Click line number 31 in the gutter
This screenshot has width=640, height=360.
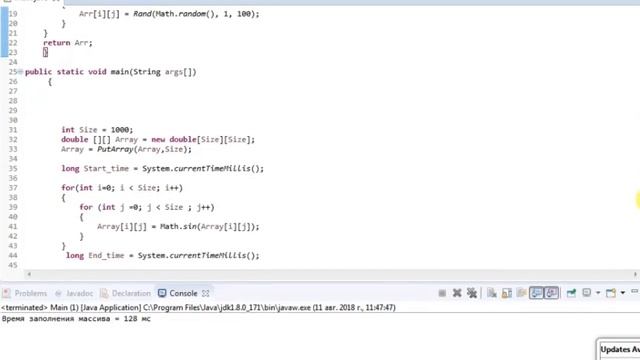(x=13, y=130)
